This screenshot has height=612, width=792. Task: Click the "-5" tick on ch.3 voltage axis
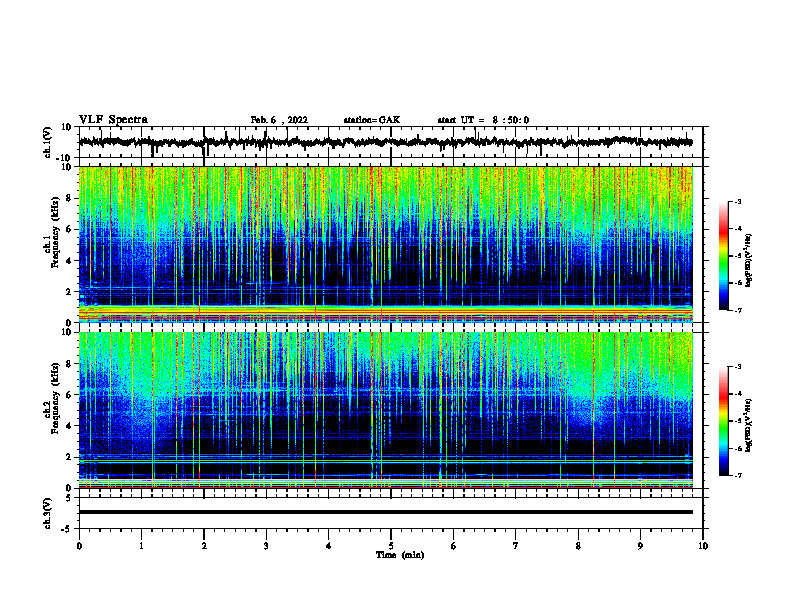(x=67, y=529)
